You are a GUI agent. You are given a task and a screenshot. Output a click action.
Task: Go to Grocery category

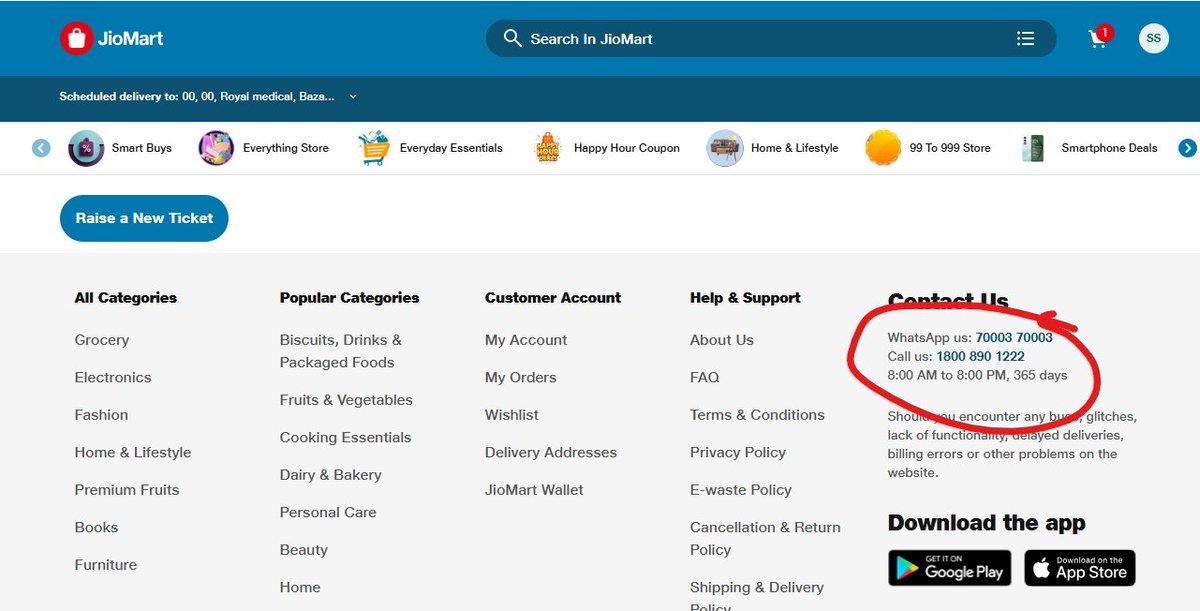pos(102,340)
